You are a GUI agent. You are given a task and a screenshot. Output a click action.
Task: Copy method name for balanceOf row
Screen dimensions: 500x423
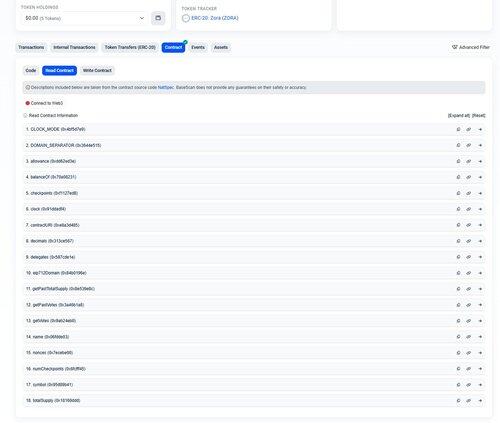(x=458, y=177)
